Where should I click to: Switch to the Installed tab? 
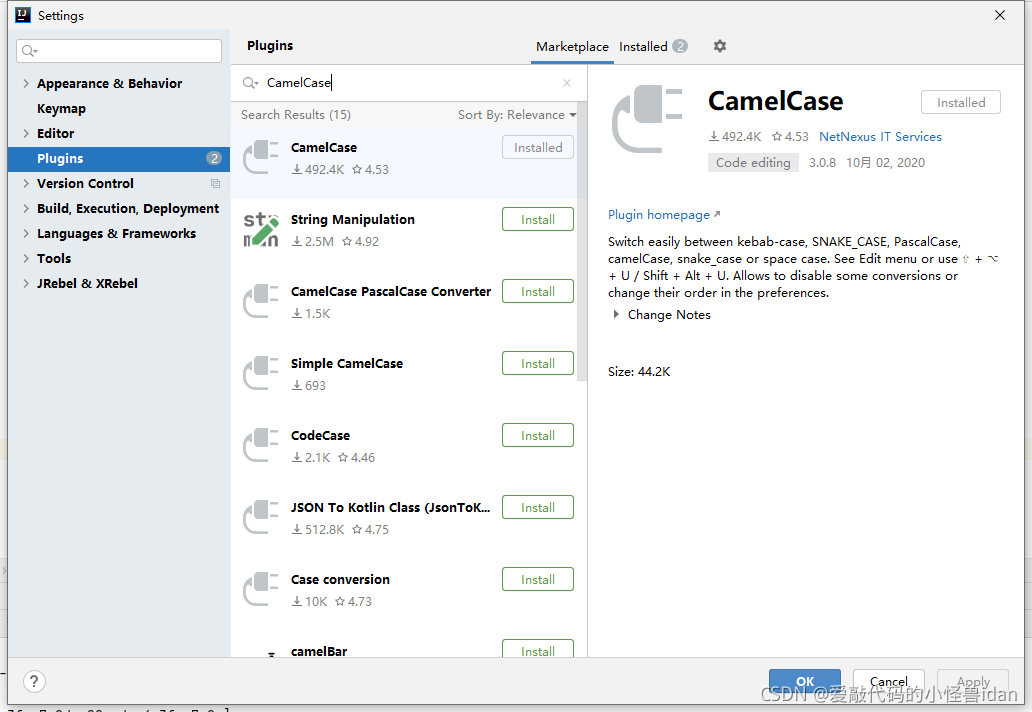[x=643, y=47]
